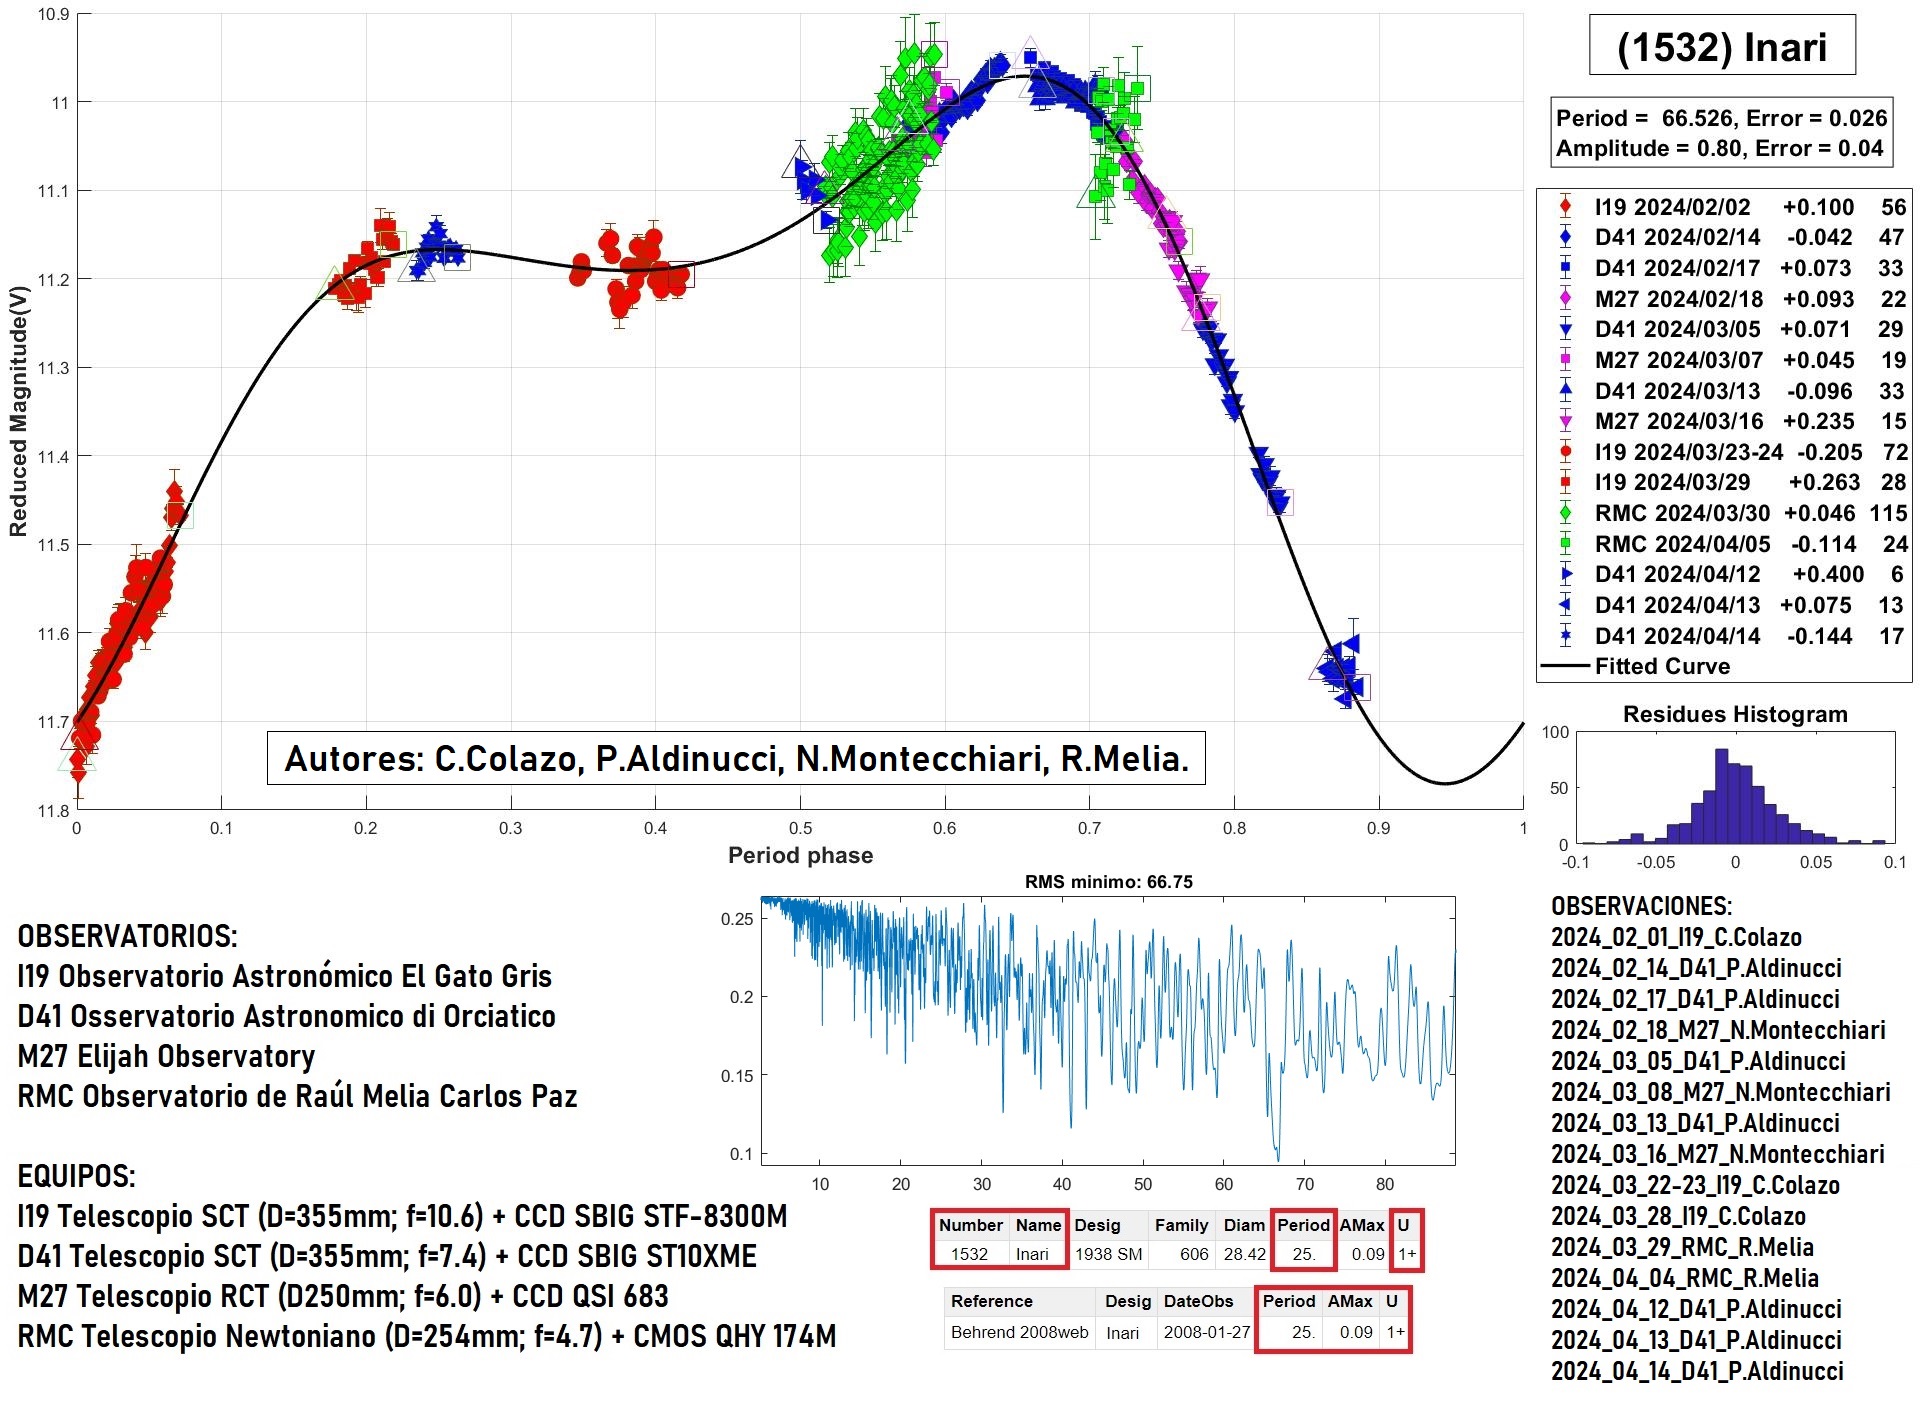Click the tallest bar in residues histogram

(x=1721, y=796)
